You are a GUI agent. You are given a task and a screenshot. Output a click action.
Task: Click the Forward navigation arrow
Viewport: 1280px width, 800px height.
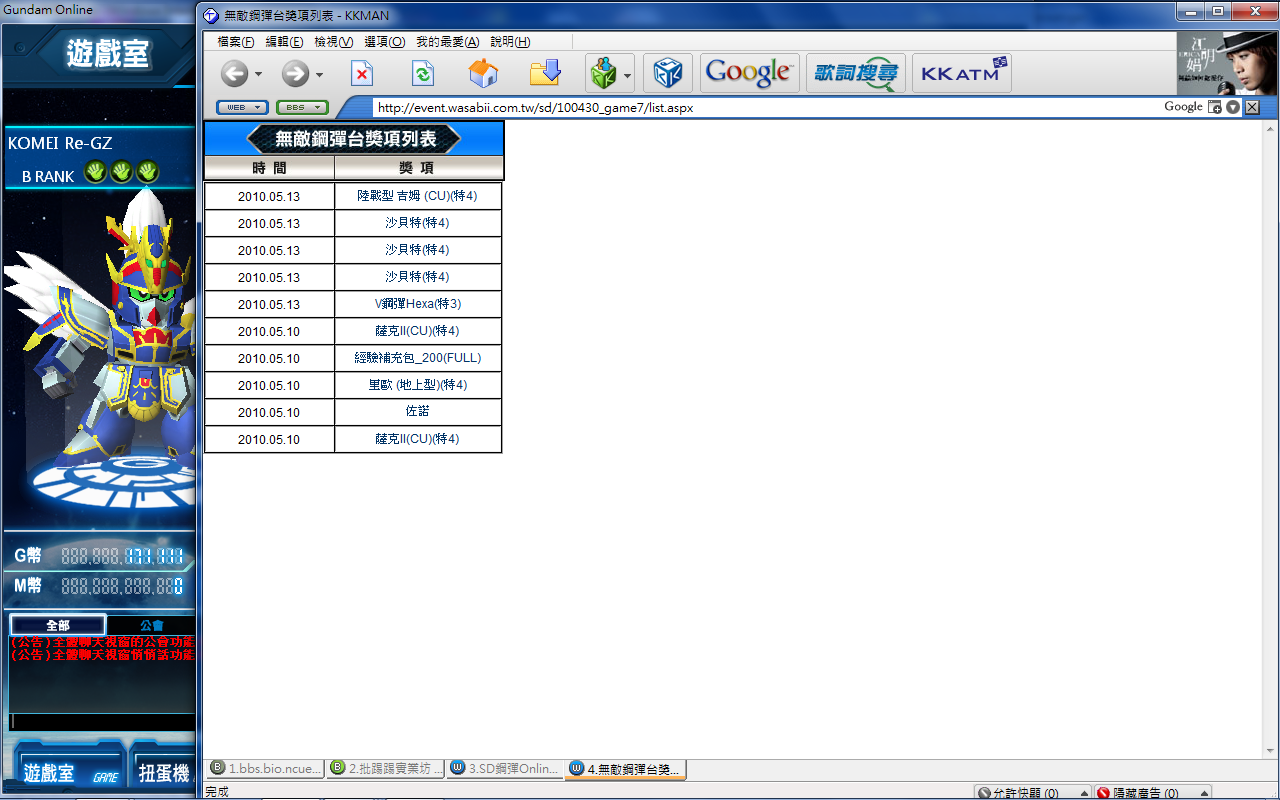pyautogui.click(x=295, y=74)
